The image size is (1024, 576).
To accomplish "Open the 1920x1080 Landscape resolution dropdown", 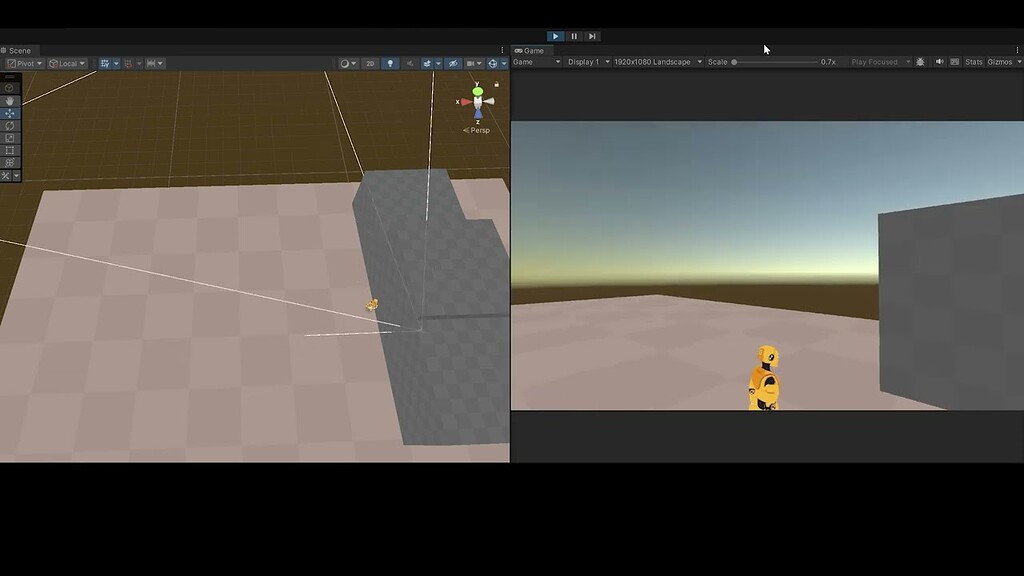I will coord(656,61).
